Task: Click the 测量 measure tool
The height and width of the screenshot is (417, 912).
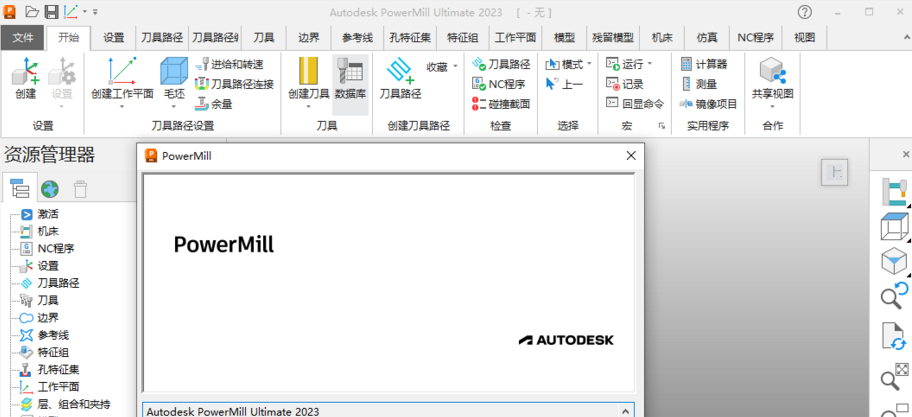Action: click(x=699, y=84)
